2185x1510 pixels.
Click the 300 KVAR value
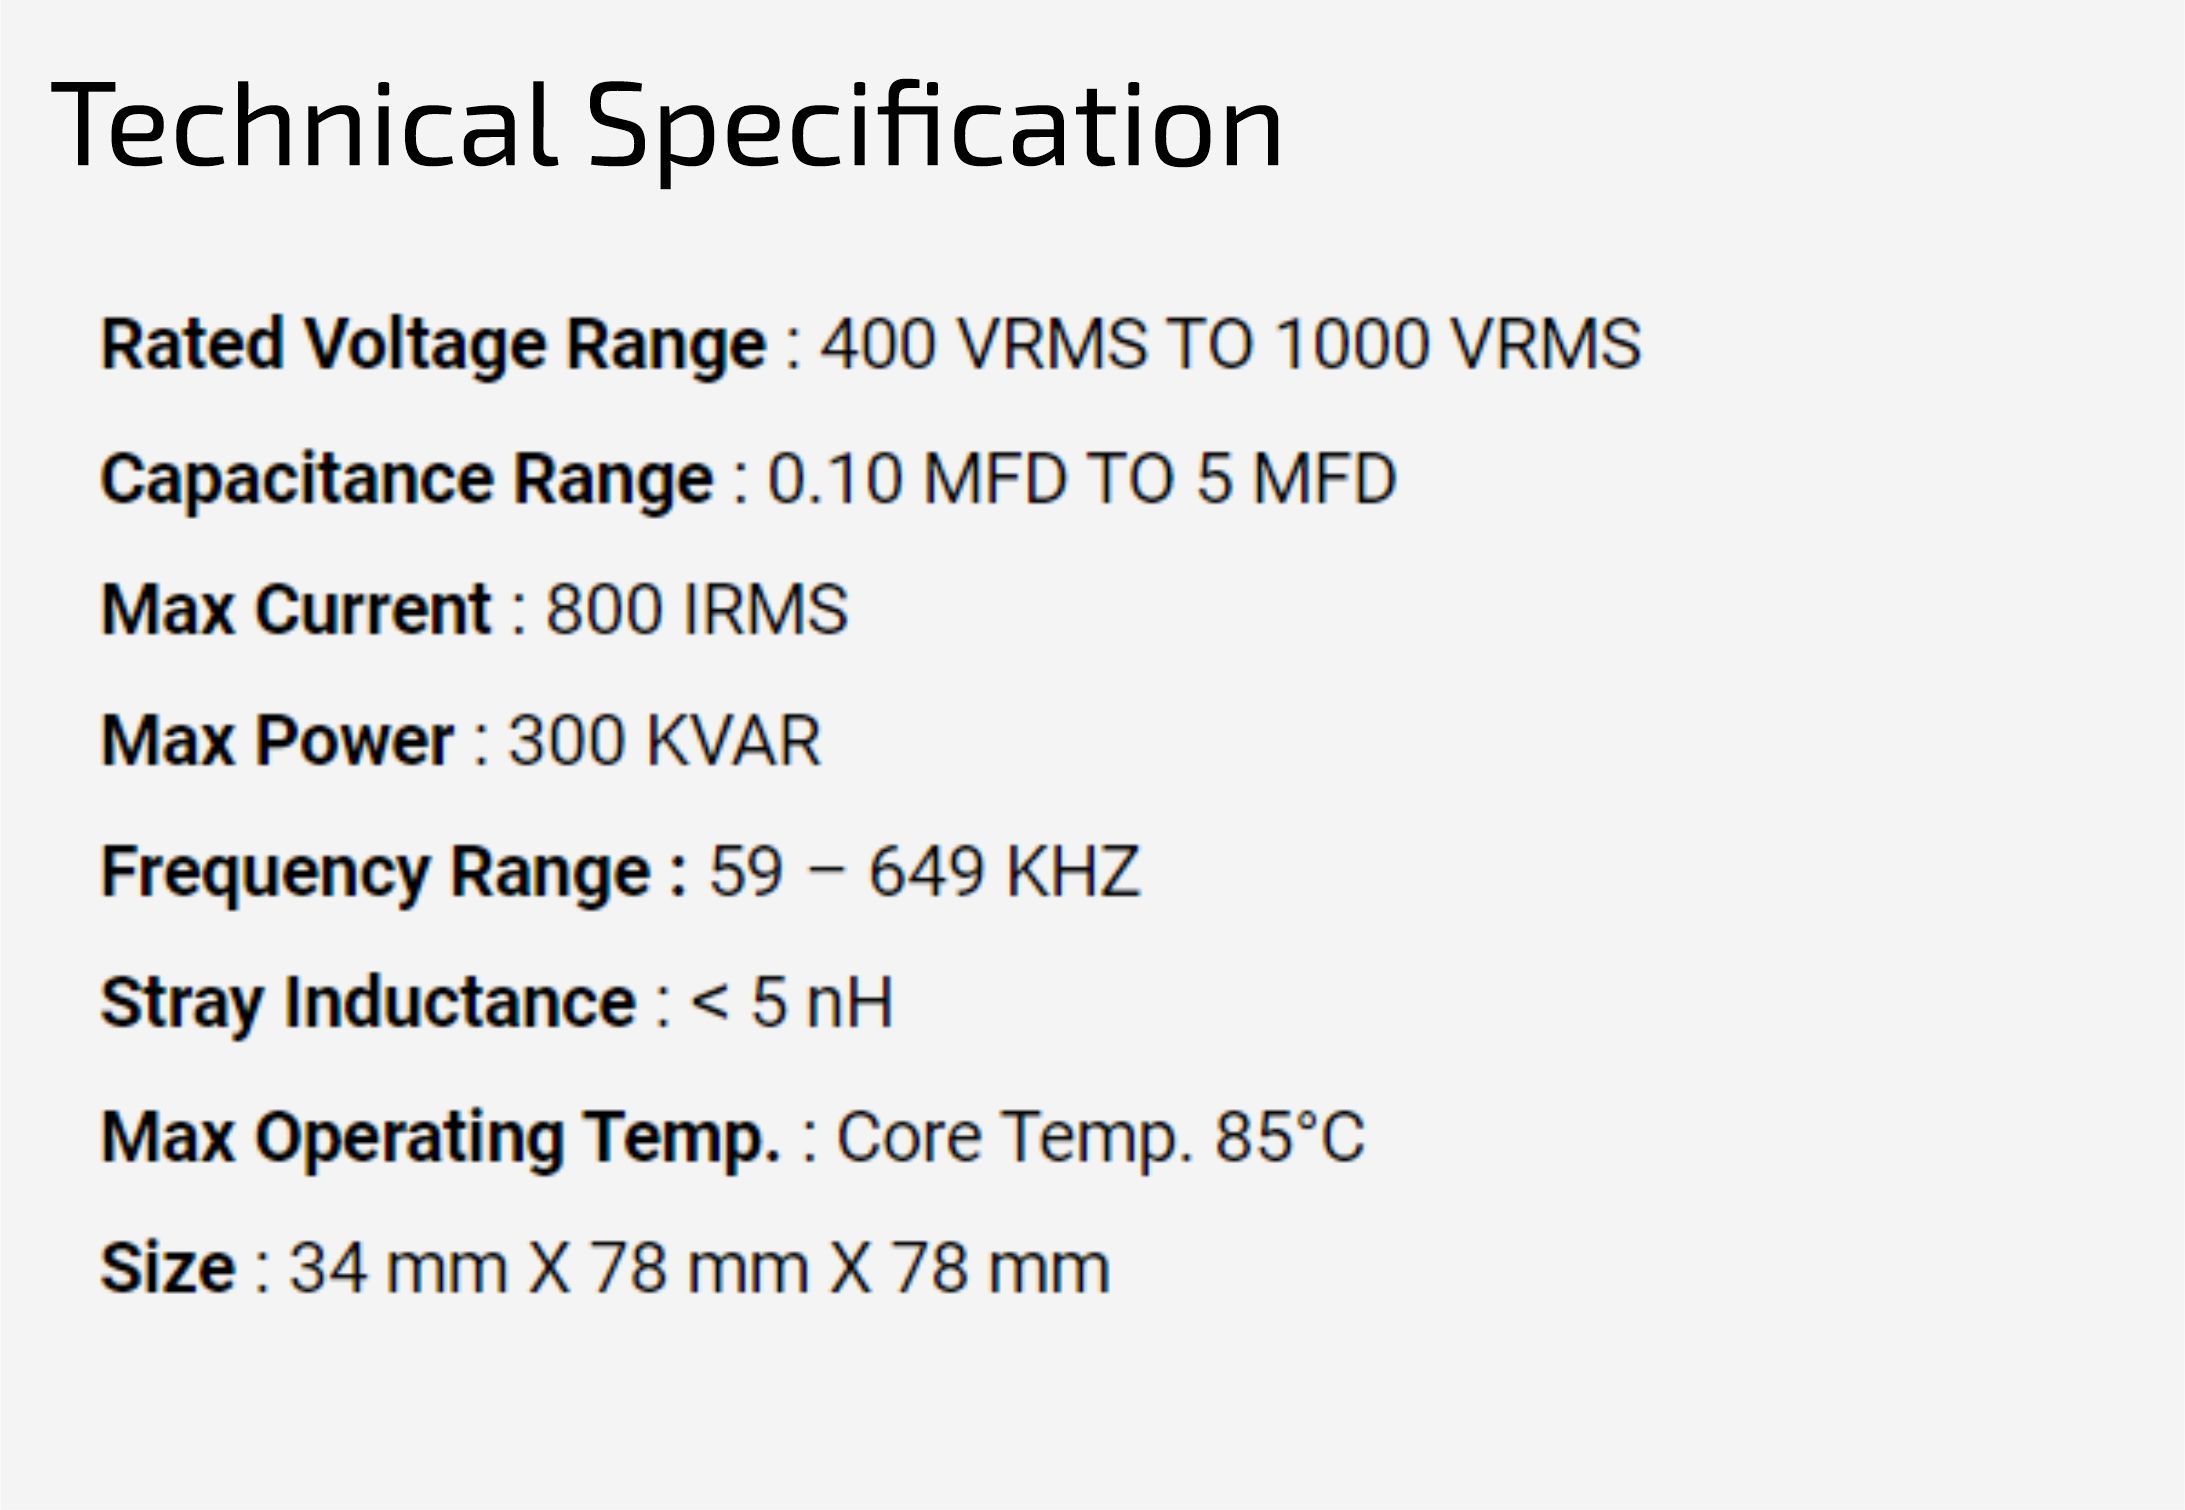tap(665, 741)
